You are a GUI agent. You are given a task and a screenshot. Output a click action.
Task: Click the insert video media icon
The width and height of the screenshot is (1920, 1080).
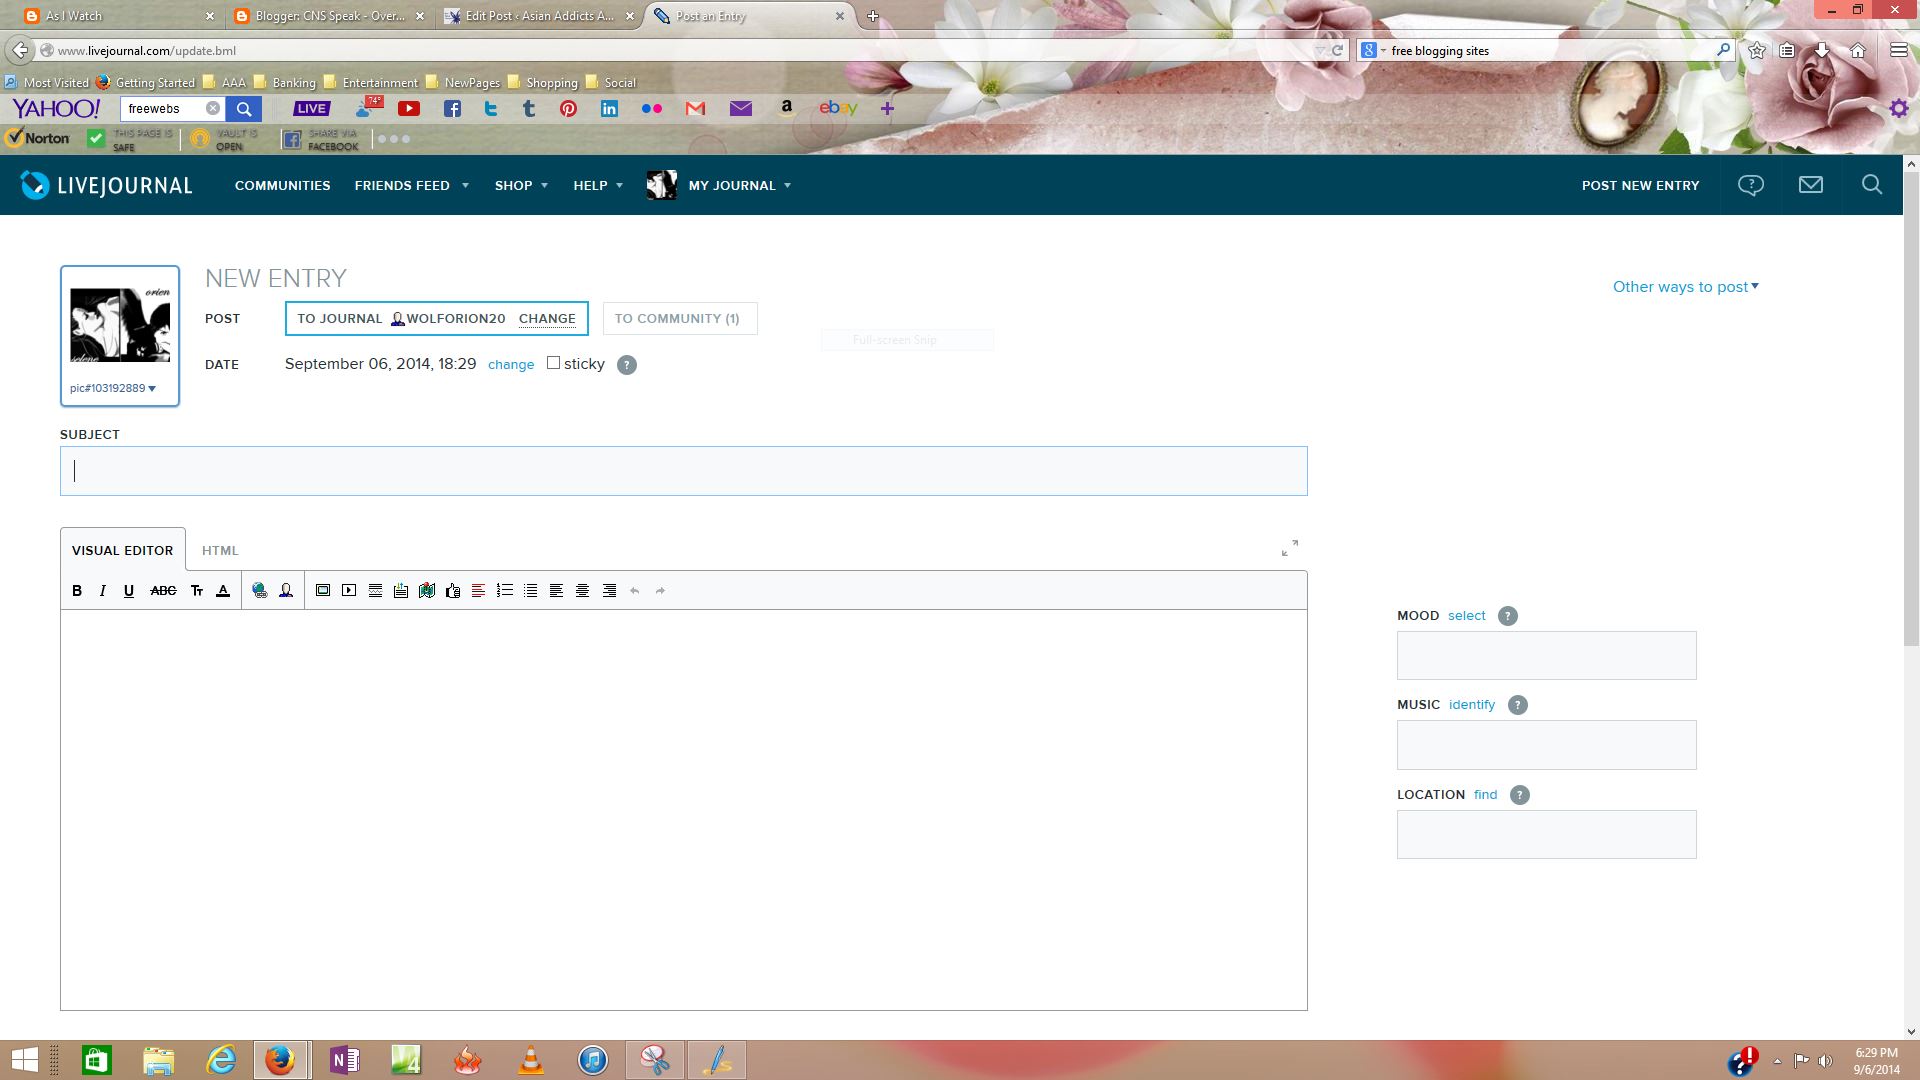349,591
